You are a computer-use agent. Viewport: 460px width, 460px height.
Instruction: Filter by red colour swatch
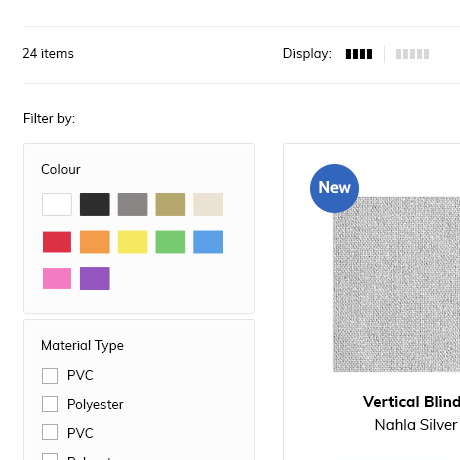point(57,242)
